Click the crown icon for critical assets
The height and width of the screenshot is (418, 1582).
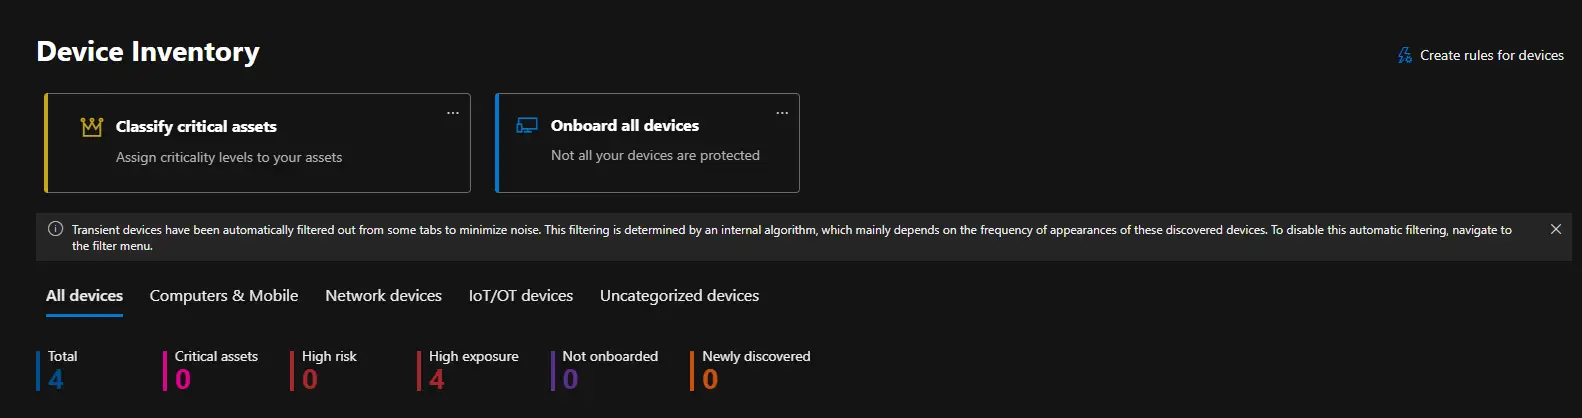[92, 127]
